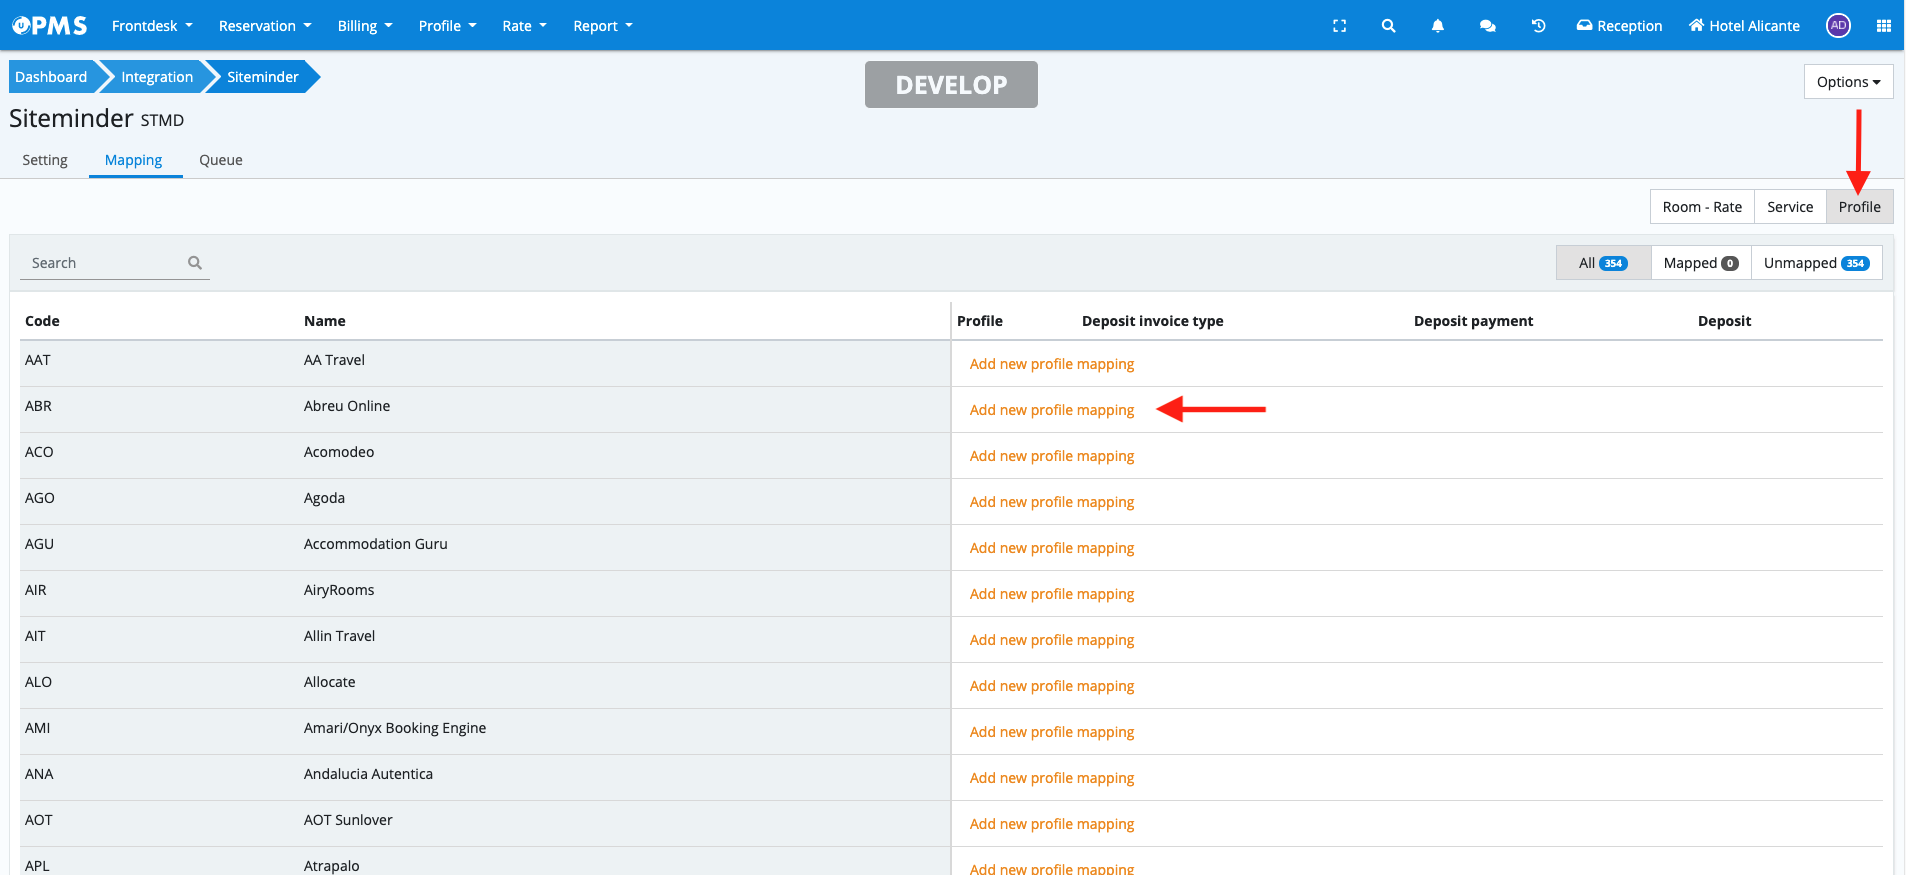The height and width of the screenshot is (875, 1906).
Task: Select the All 354 filter
Action: (x=1603, y=263)
